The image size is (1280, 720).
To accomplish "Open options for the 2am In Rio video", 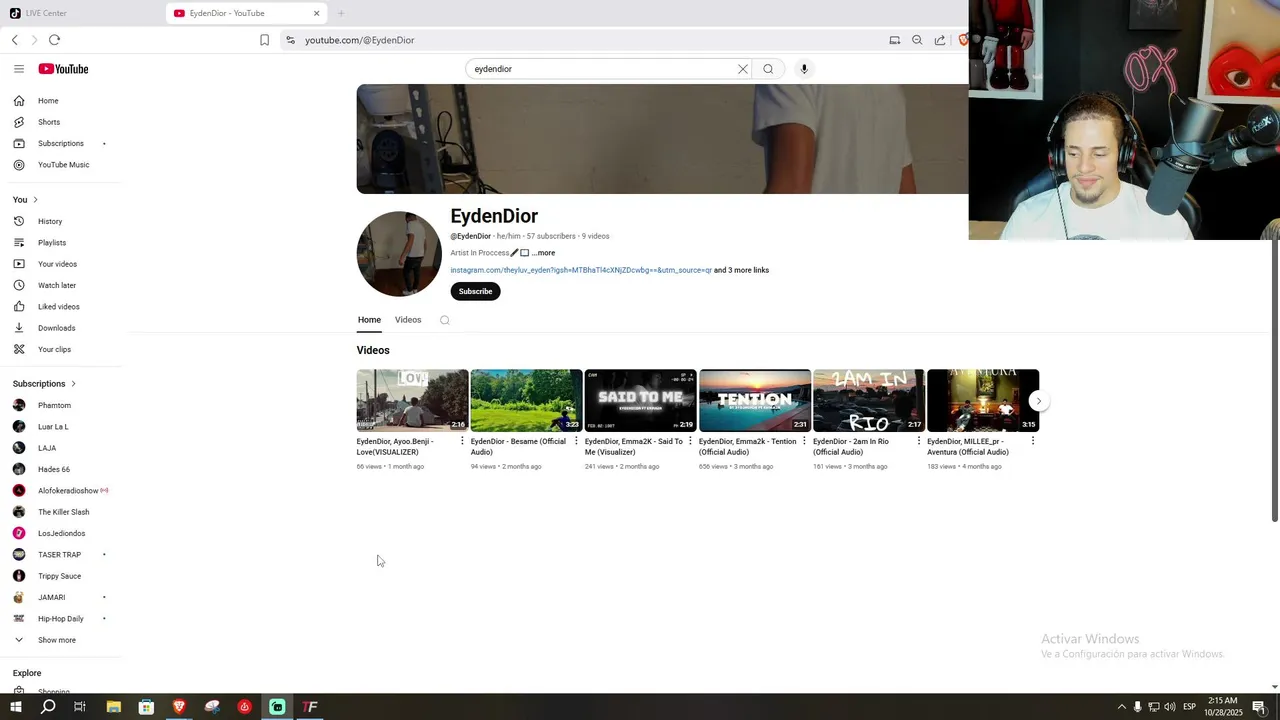I will [x=919, y=441].
